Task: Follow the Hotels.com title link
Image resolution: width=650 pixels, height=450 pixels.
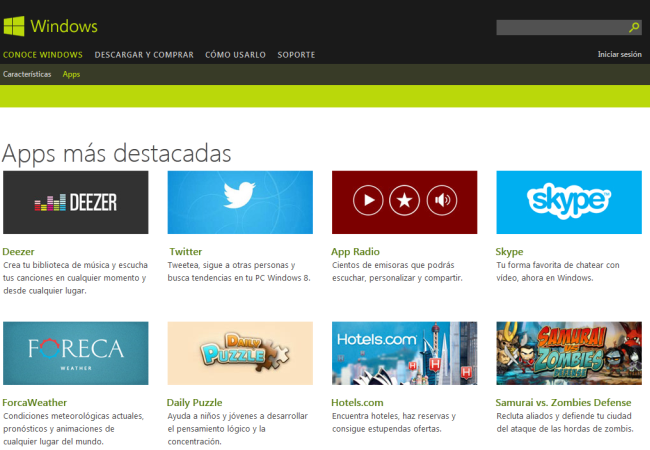Action: click(x=357, y=402)
